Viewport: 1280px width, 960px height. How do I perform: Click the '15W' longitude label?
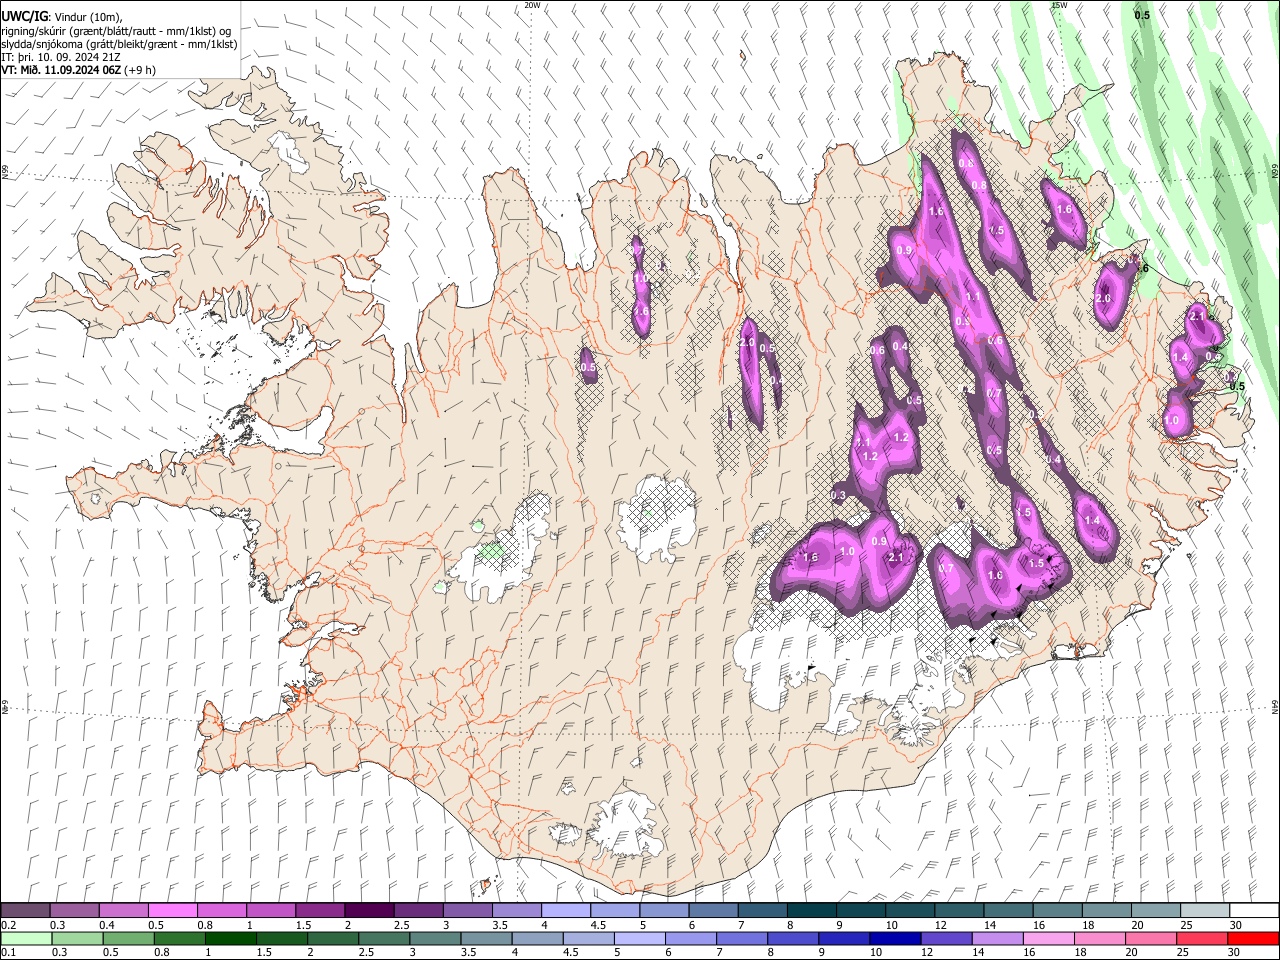1058,5
